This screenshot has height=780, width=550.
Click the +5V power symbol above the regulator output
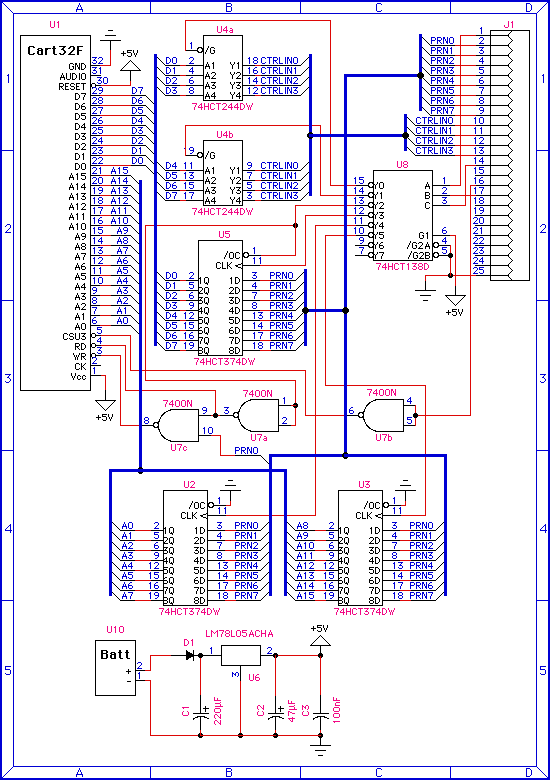click(x=320, y=640)
